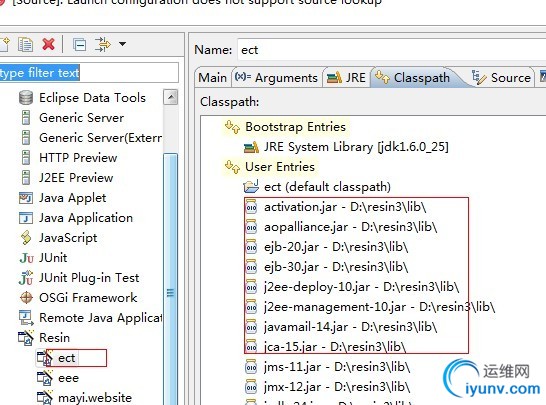This screenshot has width=546, height=405.
Task: Click the ect default classpath folder icon
Action: click(x=251, y=186)
